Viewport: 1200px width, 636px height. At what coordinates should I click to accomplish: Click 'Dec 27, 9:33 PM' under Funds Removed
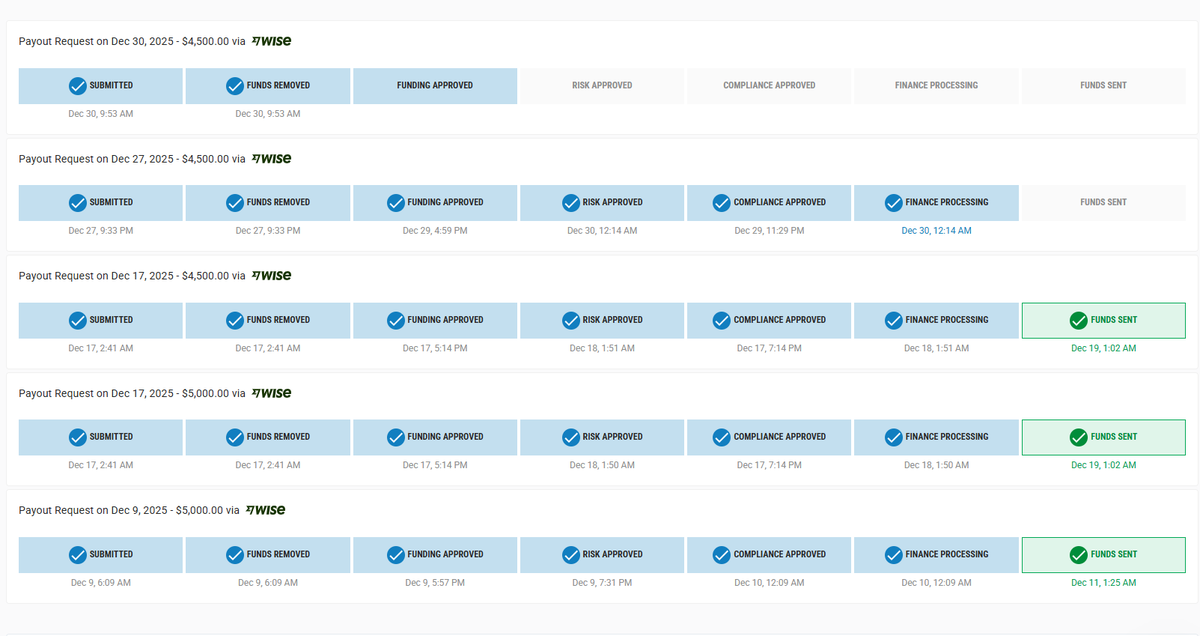pos(268,231)
